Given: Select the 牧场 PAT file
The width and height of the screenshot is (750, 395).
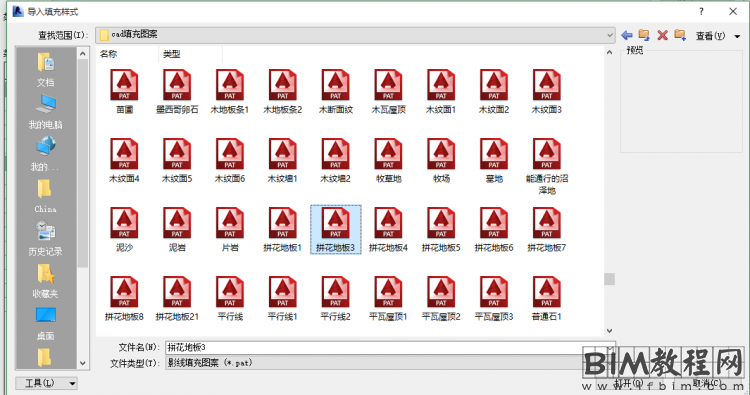Looking at the screenshot, I should pos(441,161).
